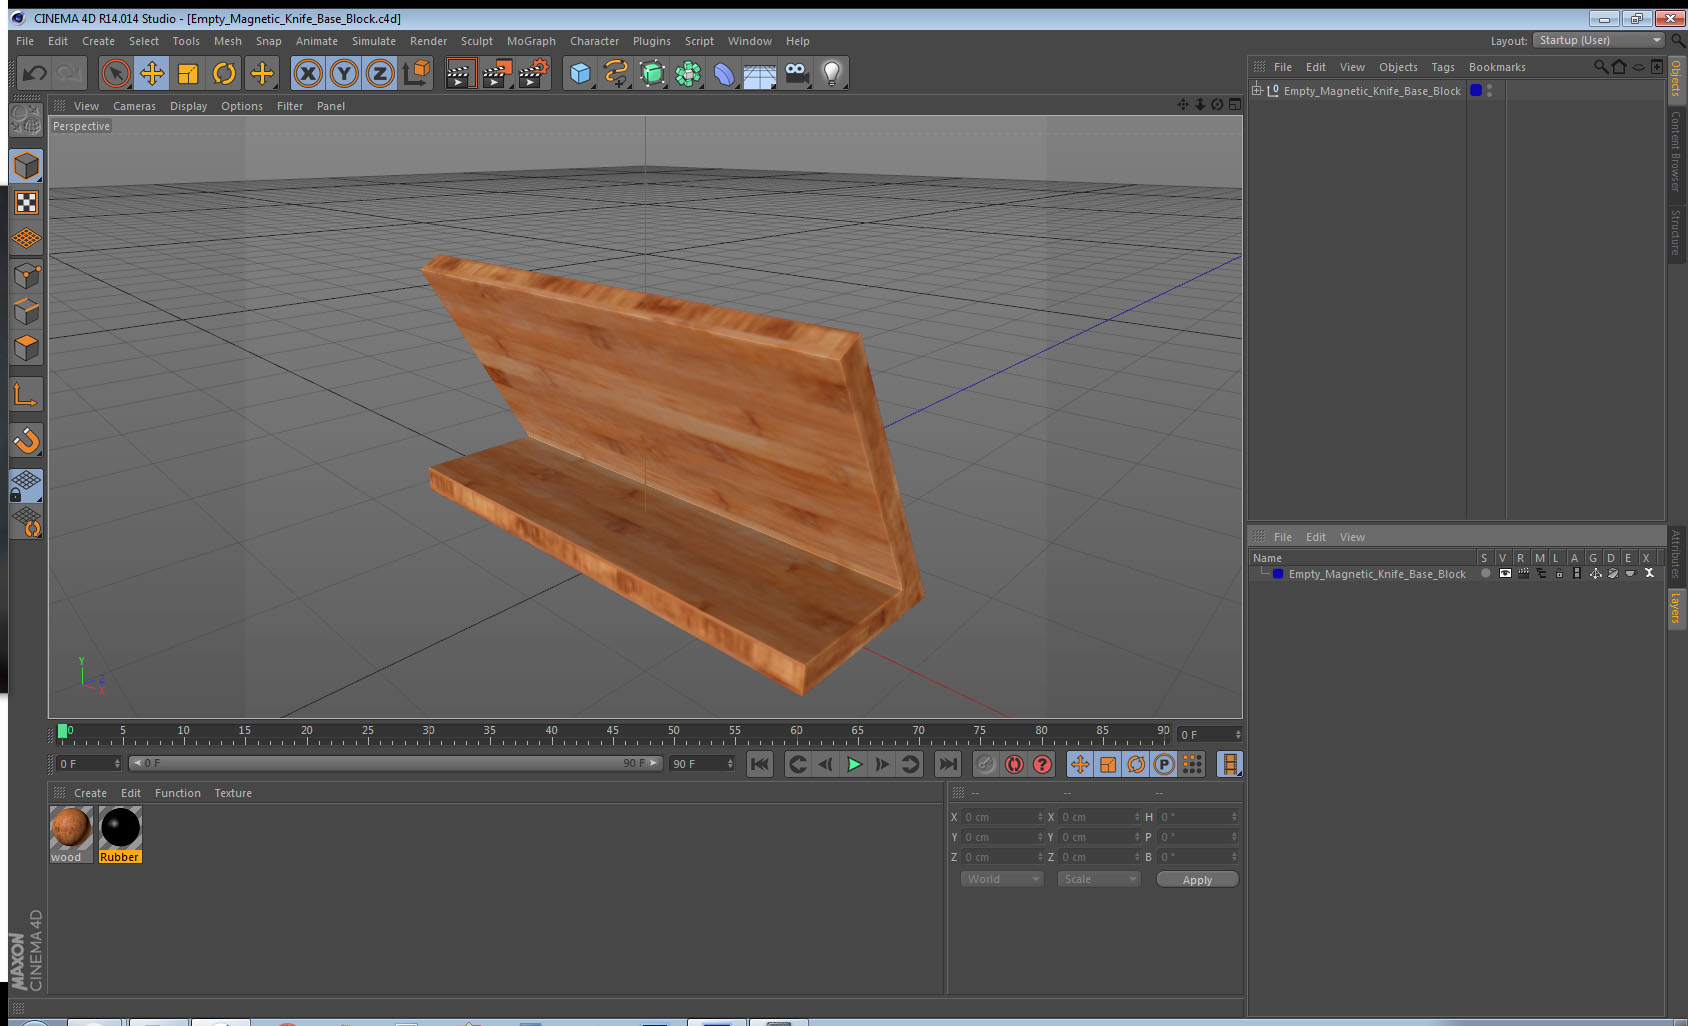This screenshot has height=1026, width=1688.
Task: Open Material Manager Texture menu
Action: click(233, 793)
